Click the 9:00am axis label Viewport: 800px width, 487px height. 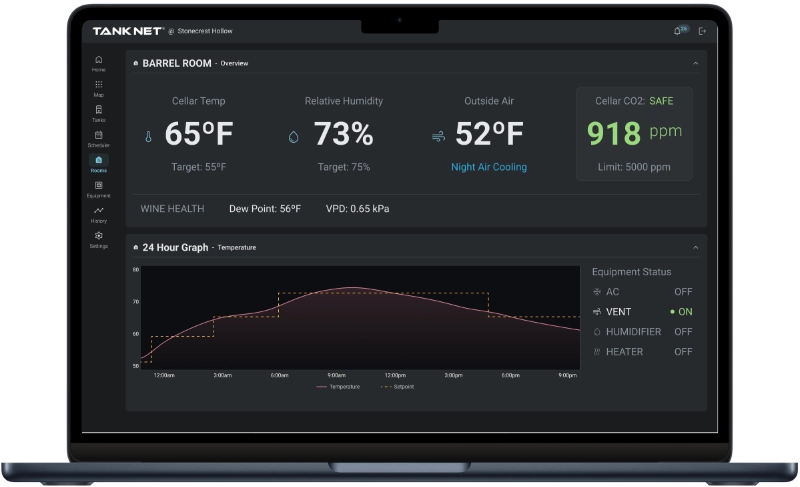tap(337, 375)
